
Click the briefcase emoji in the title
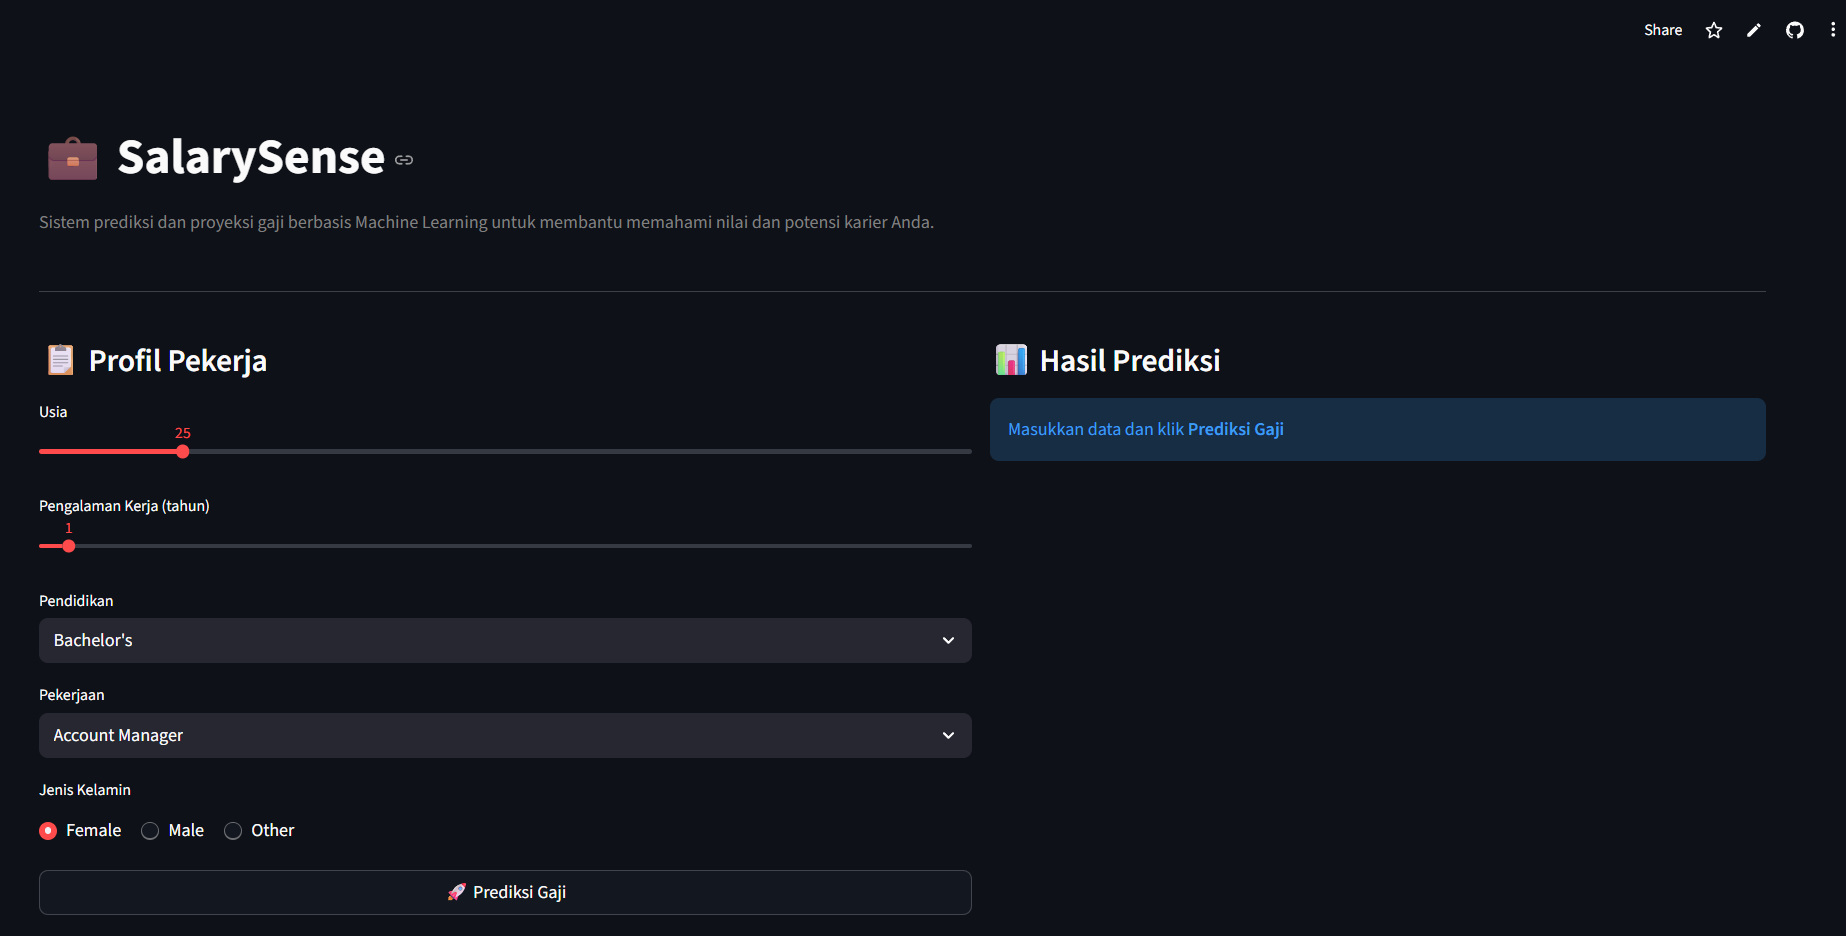(x=73, y=159)
